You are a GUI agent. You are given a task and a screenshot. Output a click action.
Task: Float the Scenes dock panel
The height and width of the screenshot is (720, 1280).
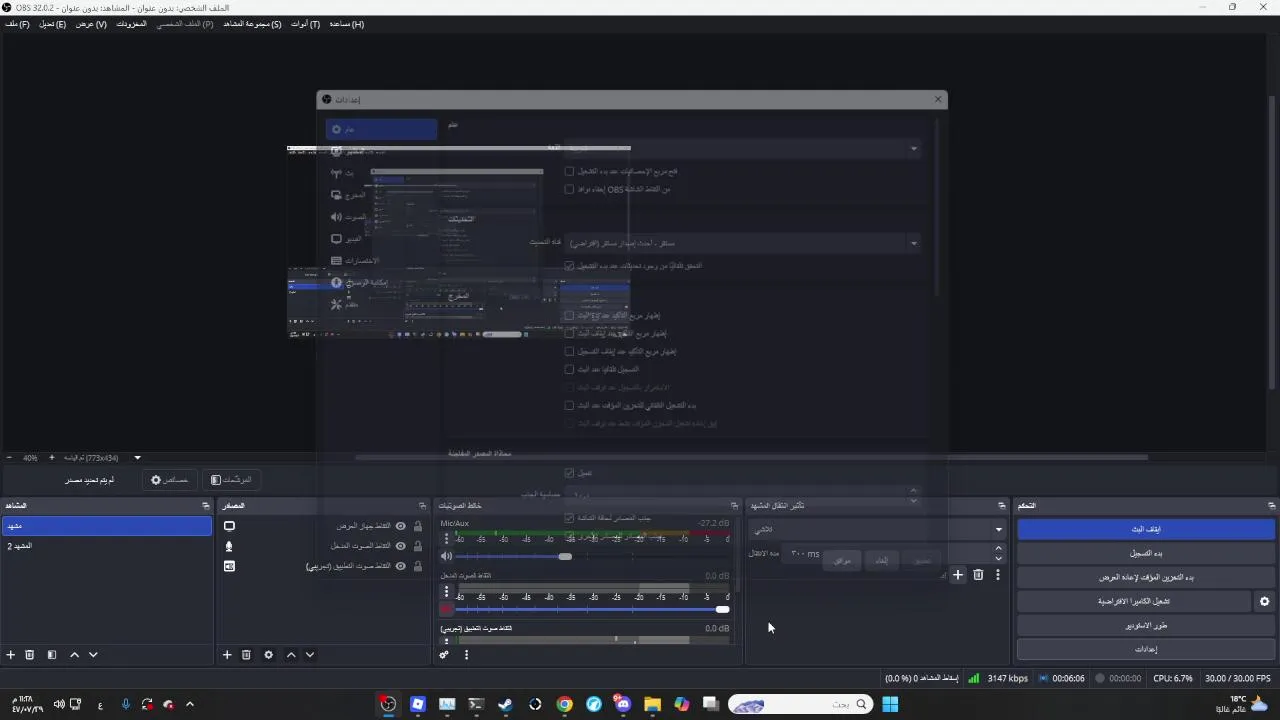(x=206, y=506)
